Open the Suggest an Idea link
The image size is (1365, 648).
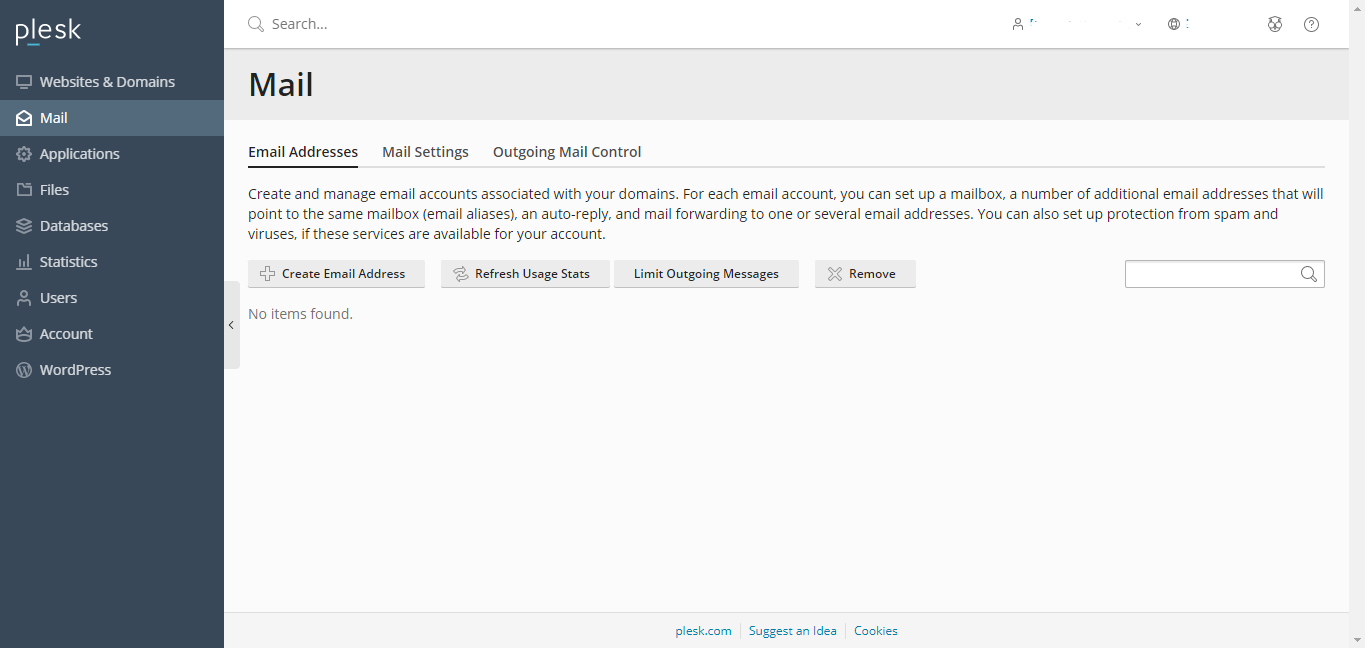(x=792, y=631)
